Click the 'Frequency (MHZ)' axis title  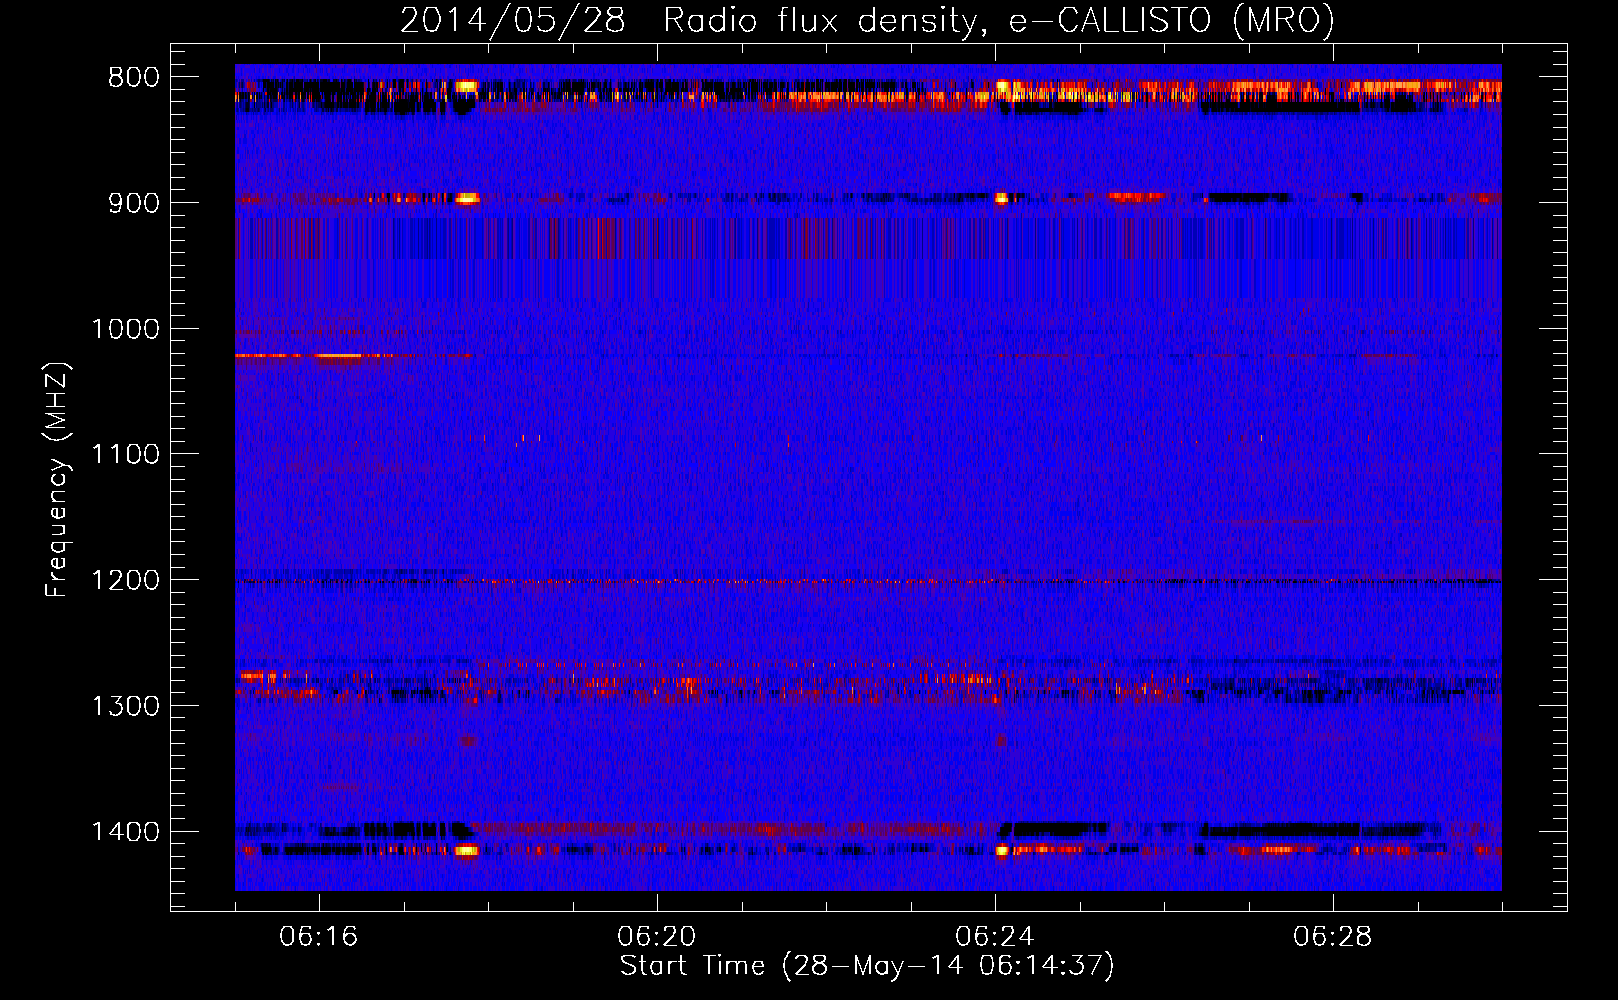click(x=58, y=480)
